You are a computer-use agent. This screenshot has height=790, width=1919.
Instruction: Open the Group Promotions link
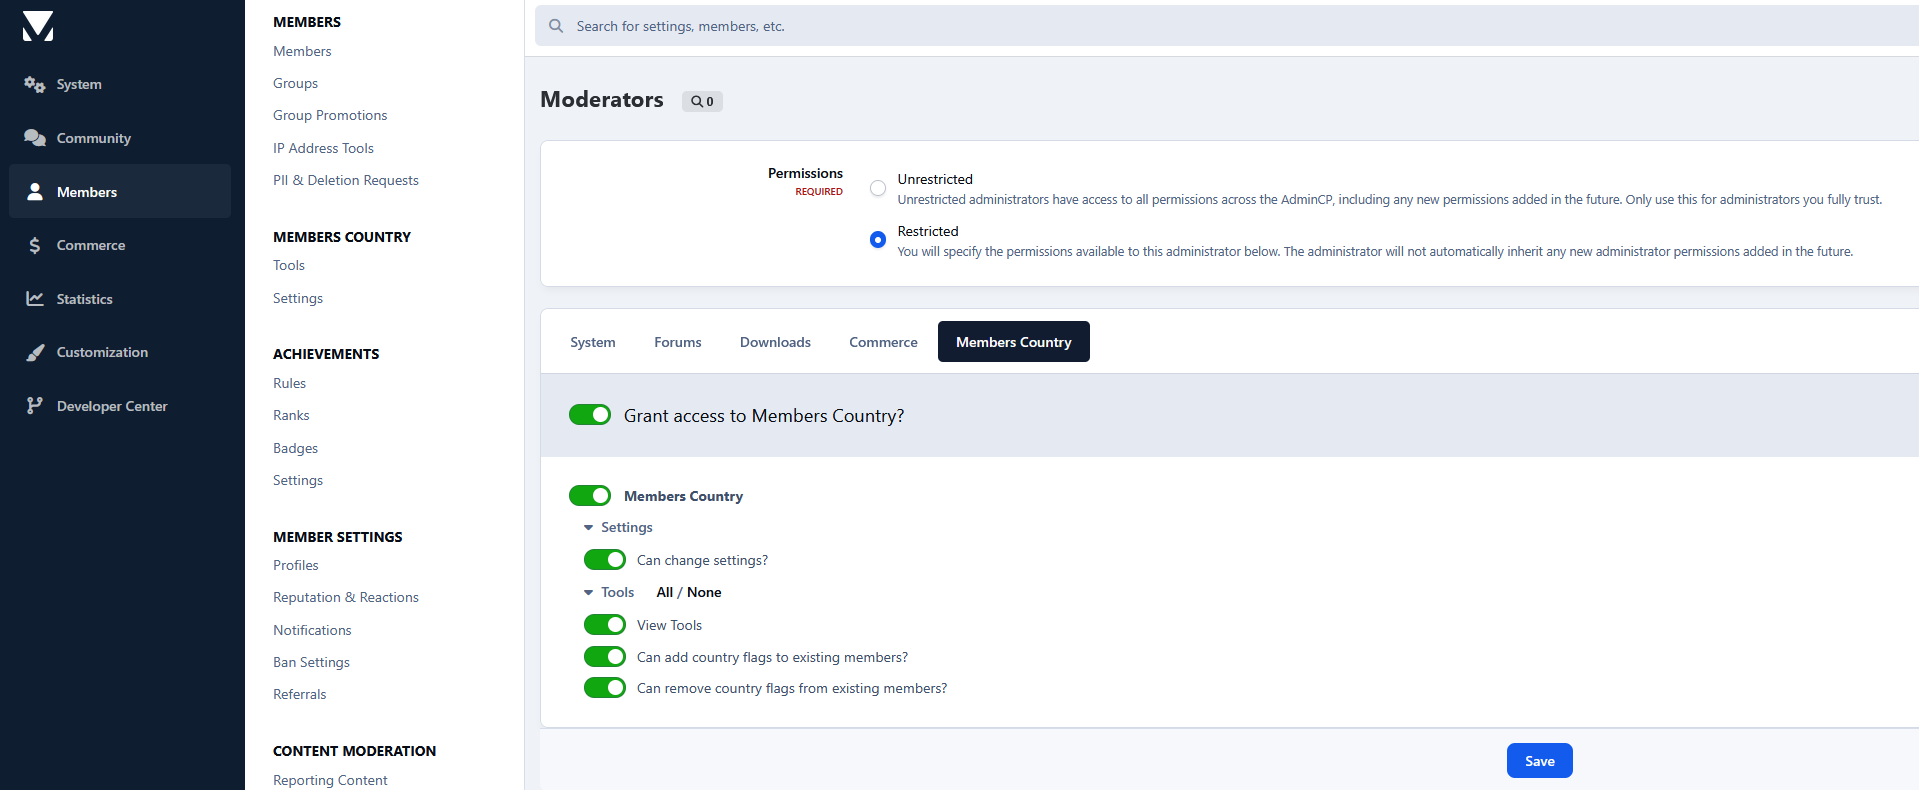coord(330,116)
